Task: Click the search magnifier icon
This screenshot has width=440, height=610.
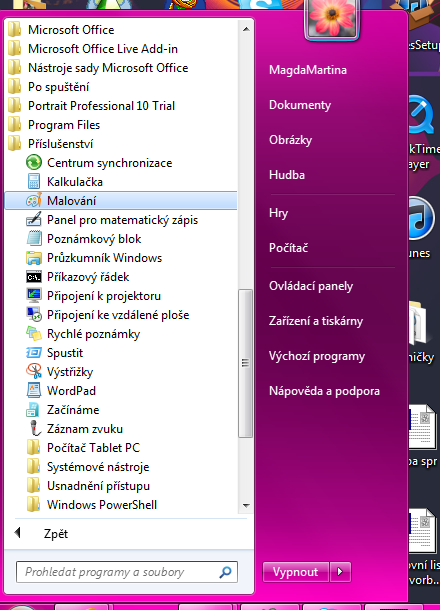Action: pos(226,572)
